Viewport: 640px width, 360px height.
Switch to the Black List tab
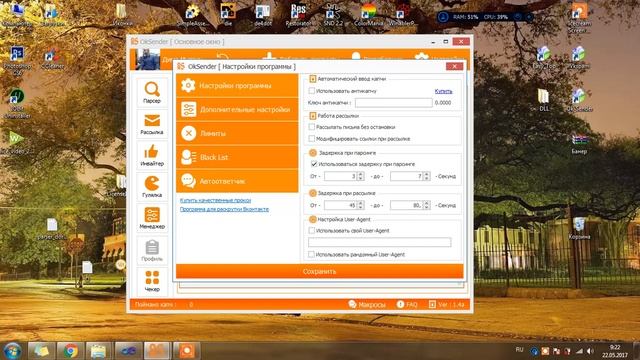point(237,157)
